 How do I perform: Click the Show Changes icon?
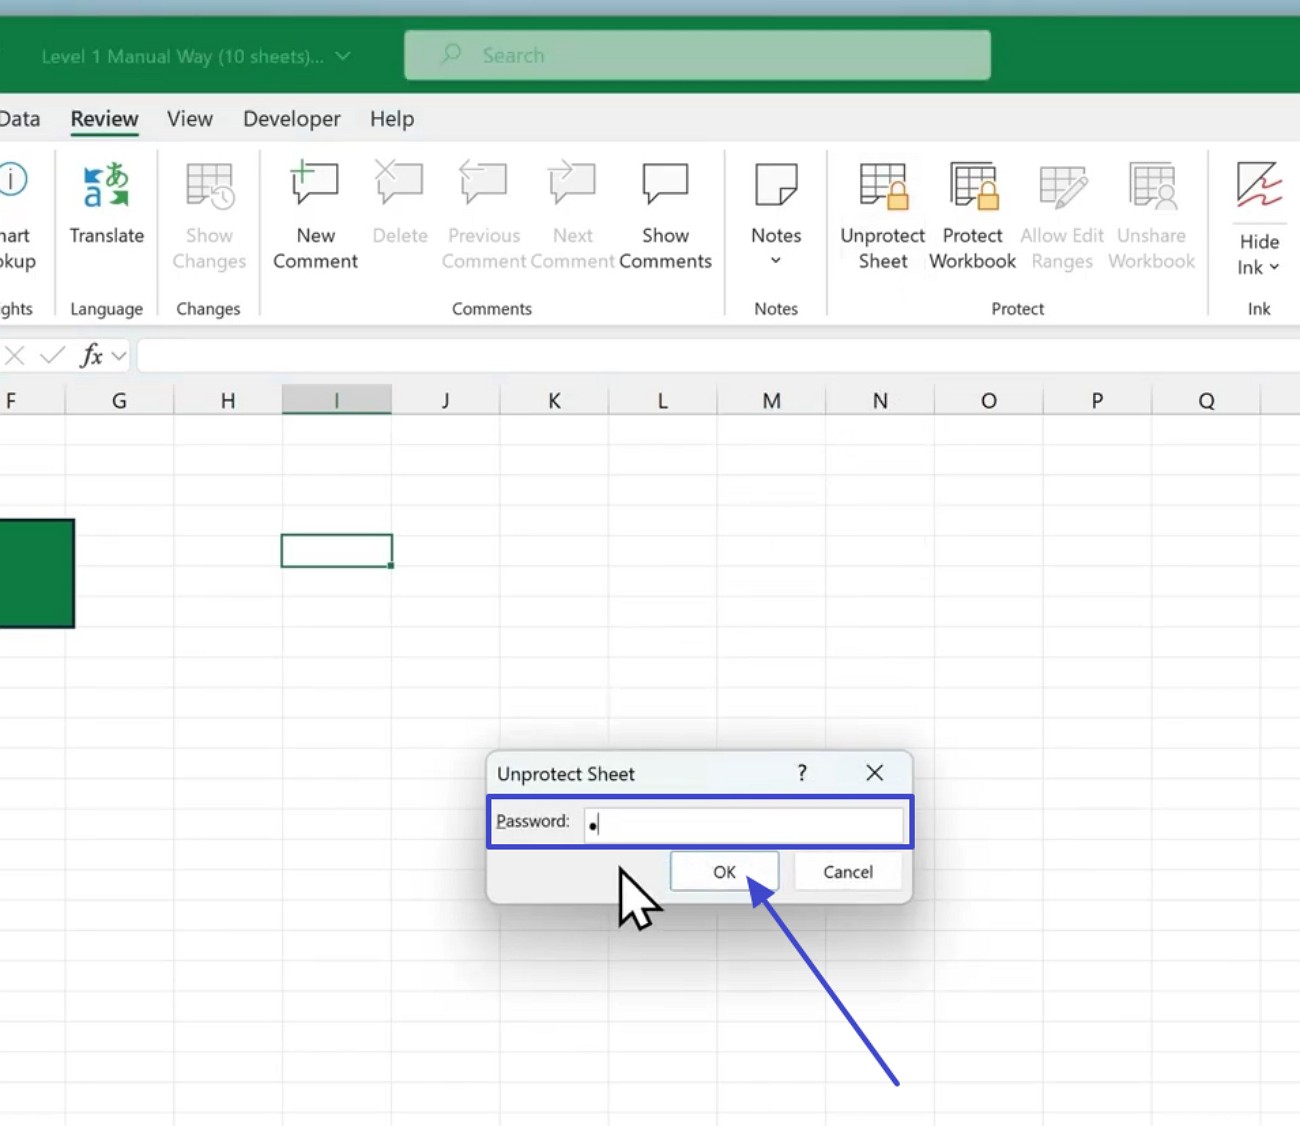[x=209, y=187]
